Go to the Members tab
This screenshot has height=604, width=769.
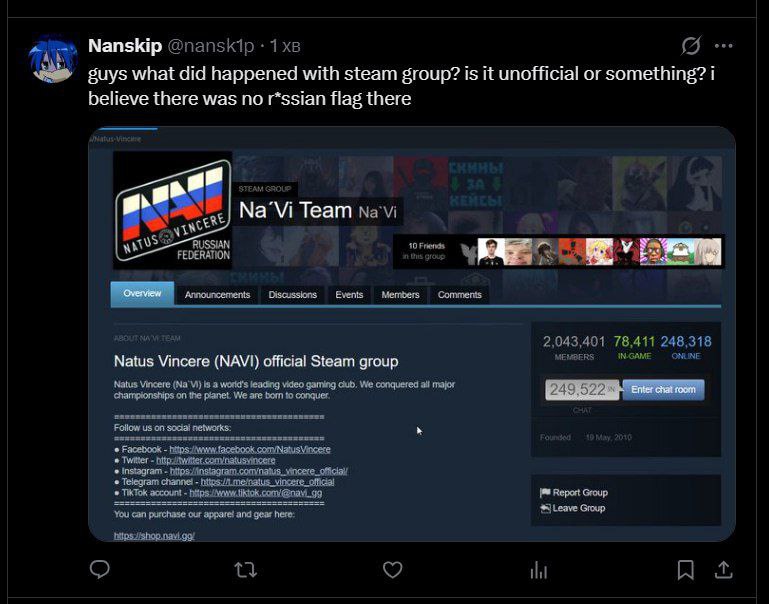400,295
